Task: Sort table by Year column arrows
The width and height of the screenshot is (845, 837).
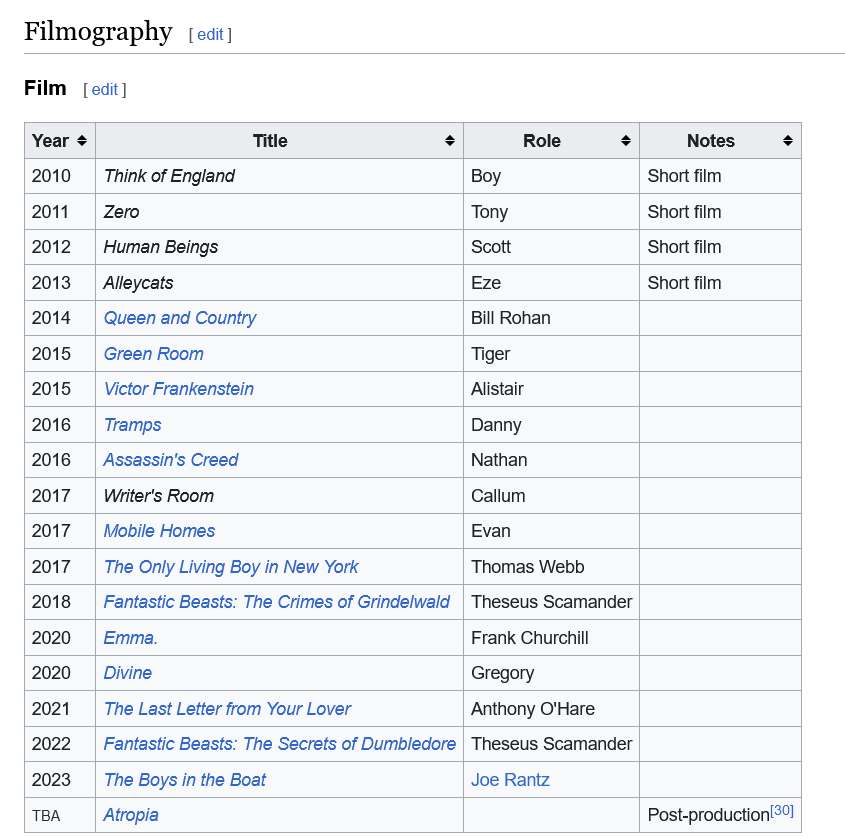Action: (82, 141)
